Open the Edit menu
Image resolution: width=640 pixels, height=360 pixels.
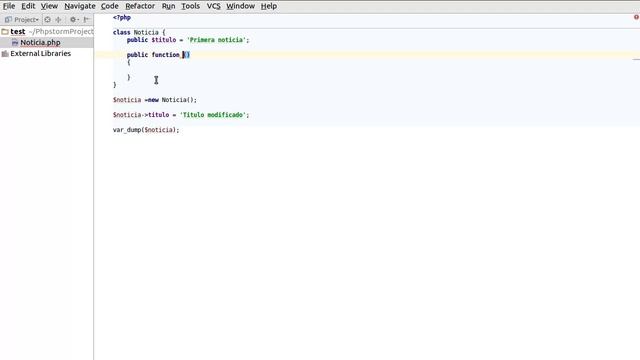click(28, 6)
